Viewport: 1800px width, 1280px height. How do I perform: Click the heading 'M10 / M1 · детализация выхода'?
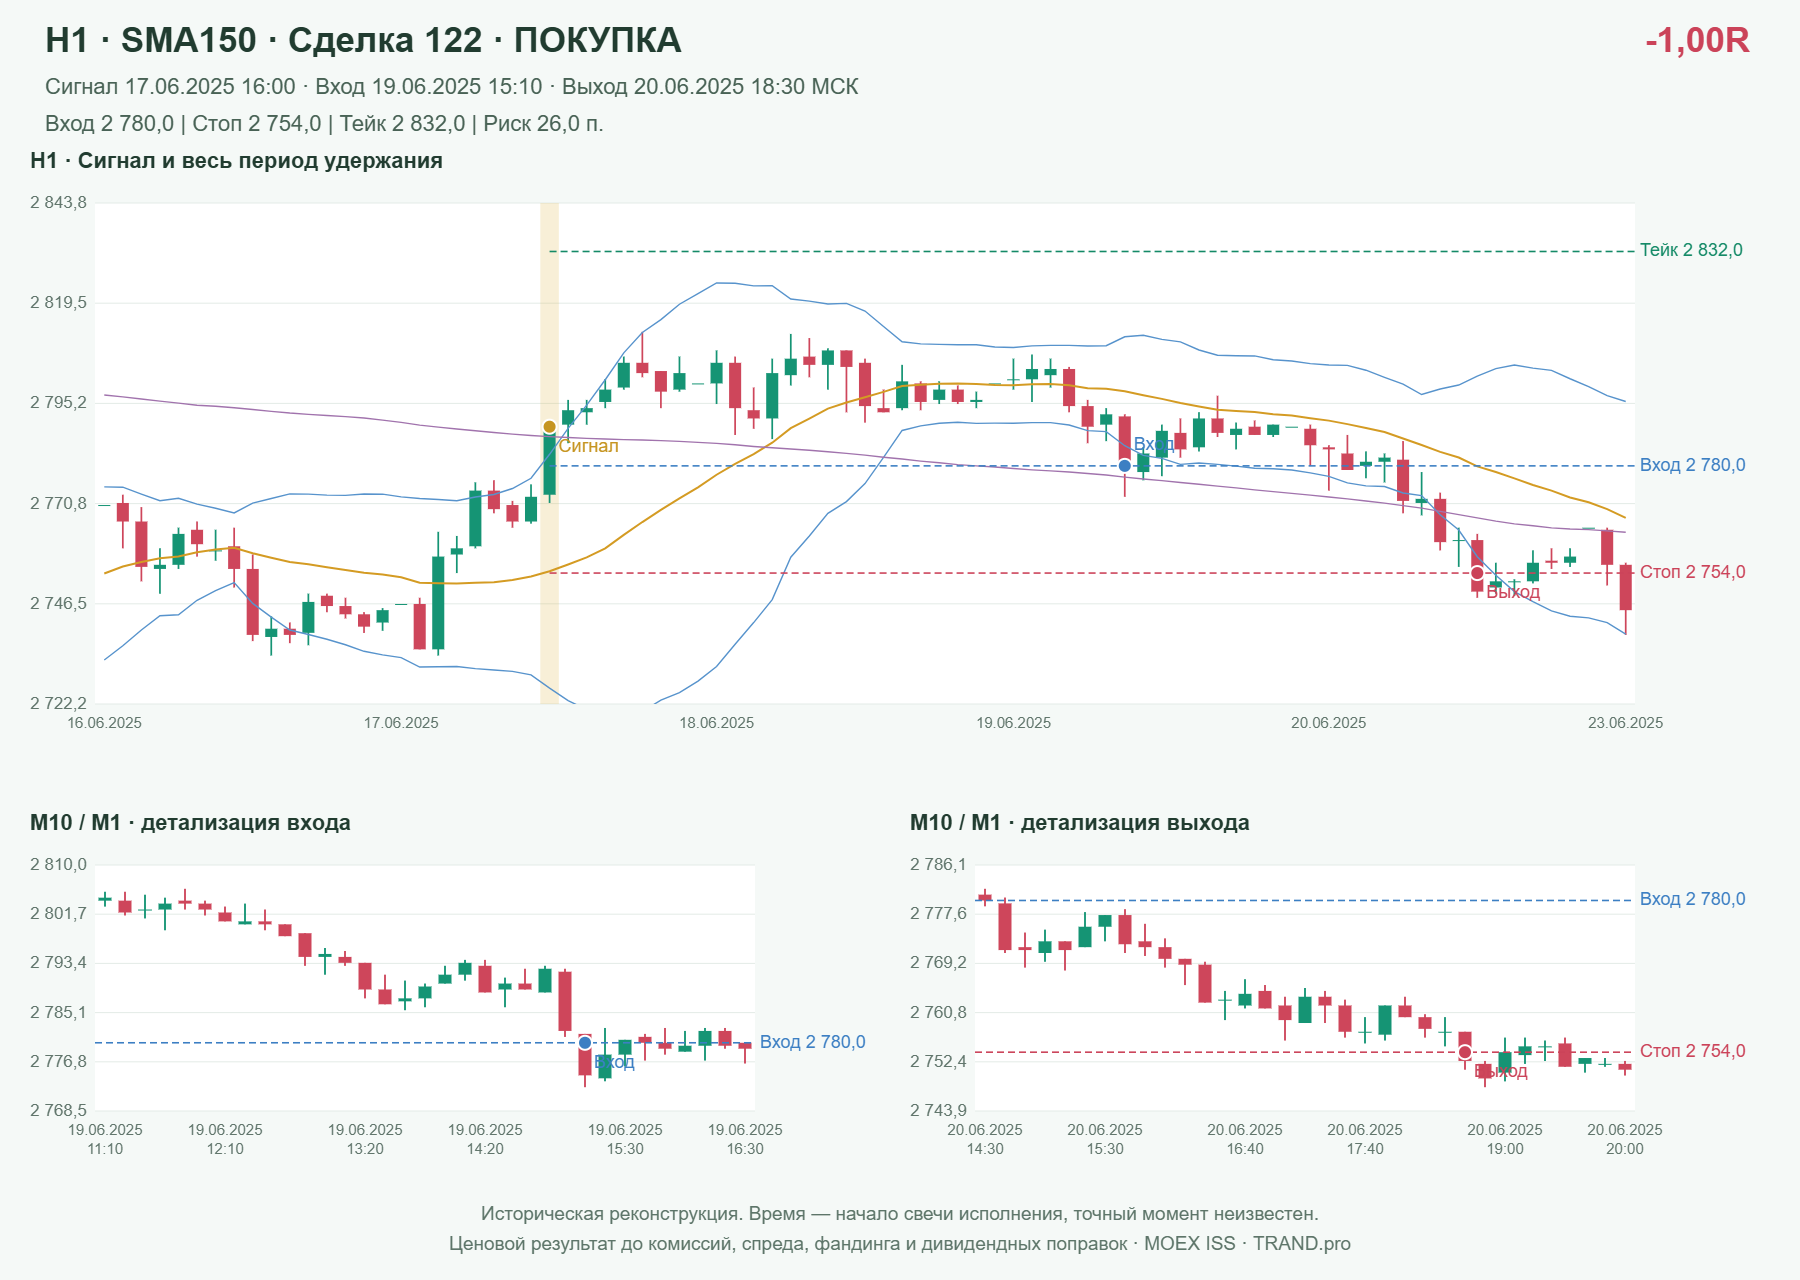click(x=1079, y=823)
